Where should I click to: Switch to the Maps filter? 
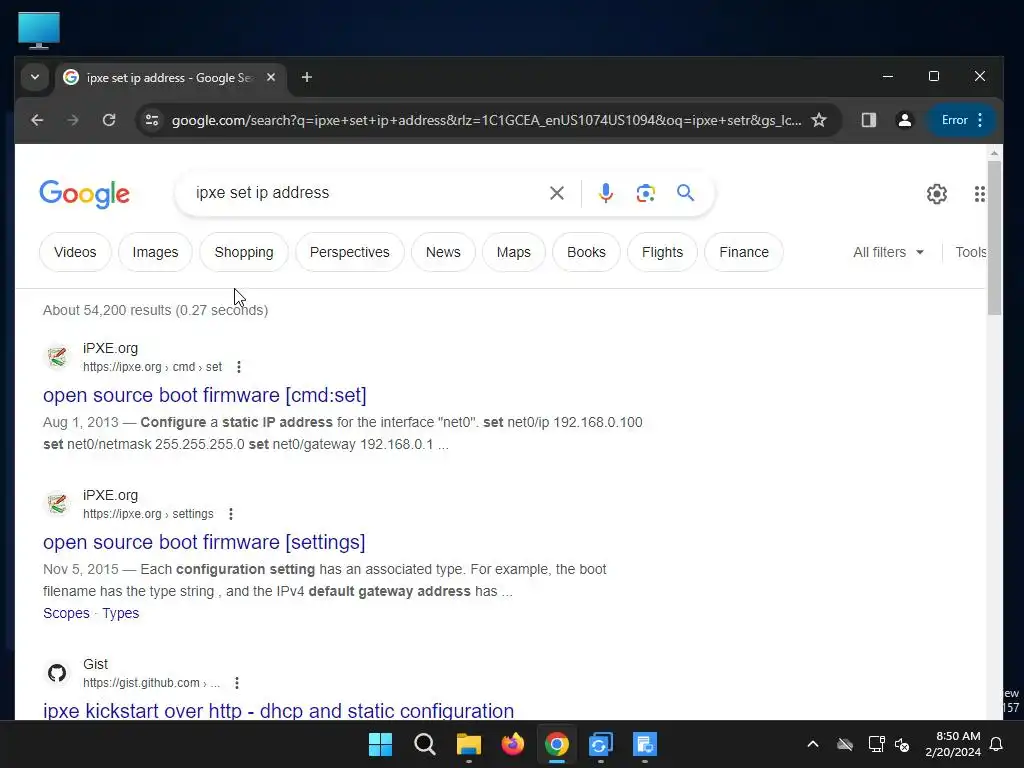tap(514, 252)
